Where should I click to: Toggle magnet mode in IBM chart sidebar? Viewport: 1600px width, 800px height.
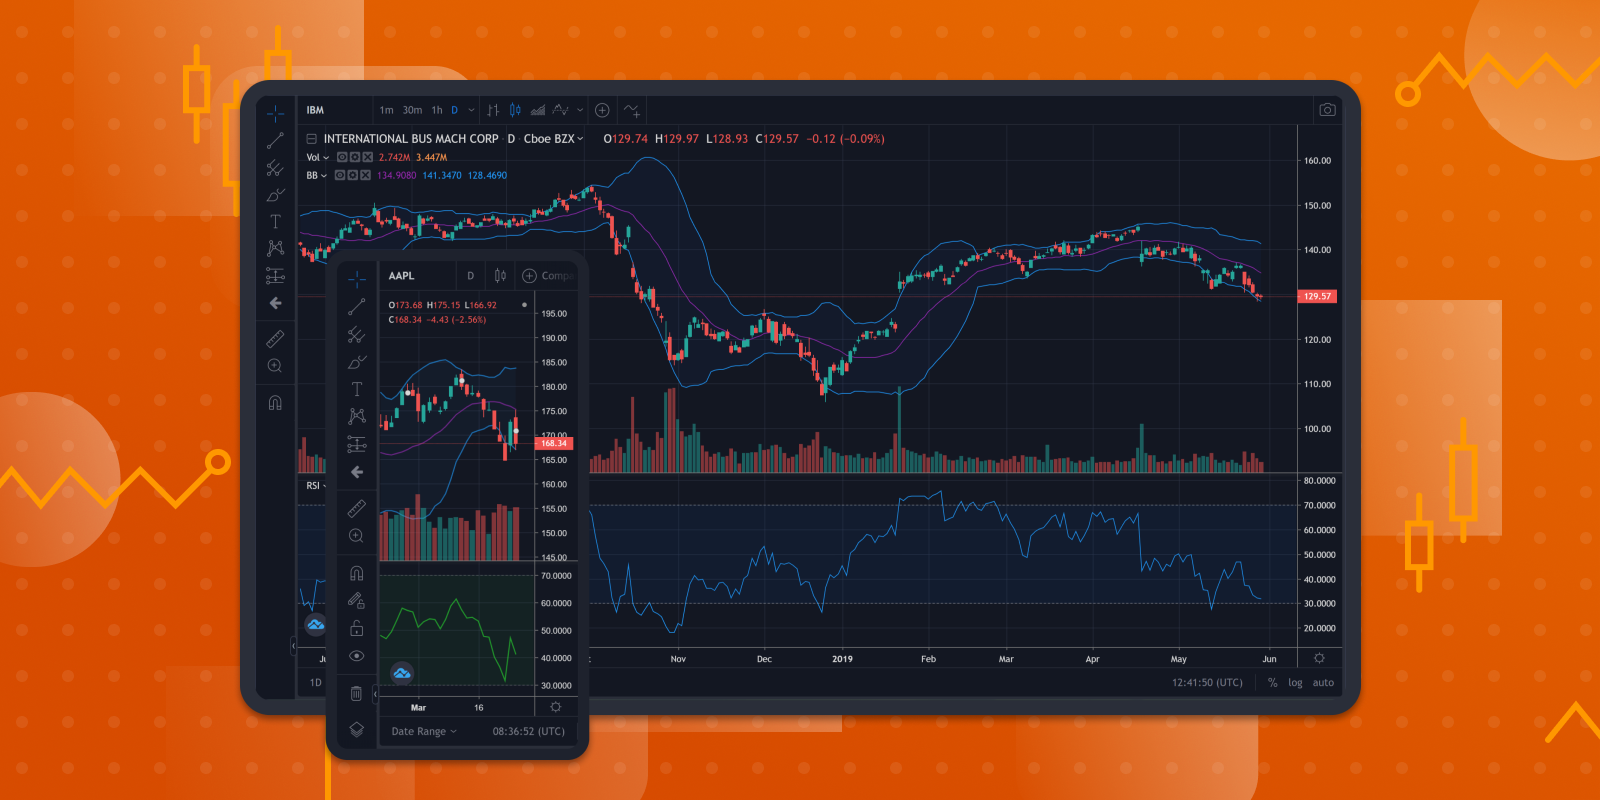[275, 403]
